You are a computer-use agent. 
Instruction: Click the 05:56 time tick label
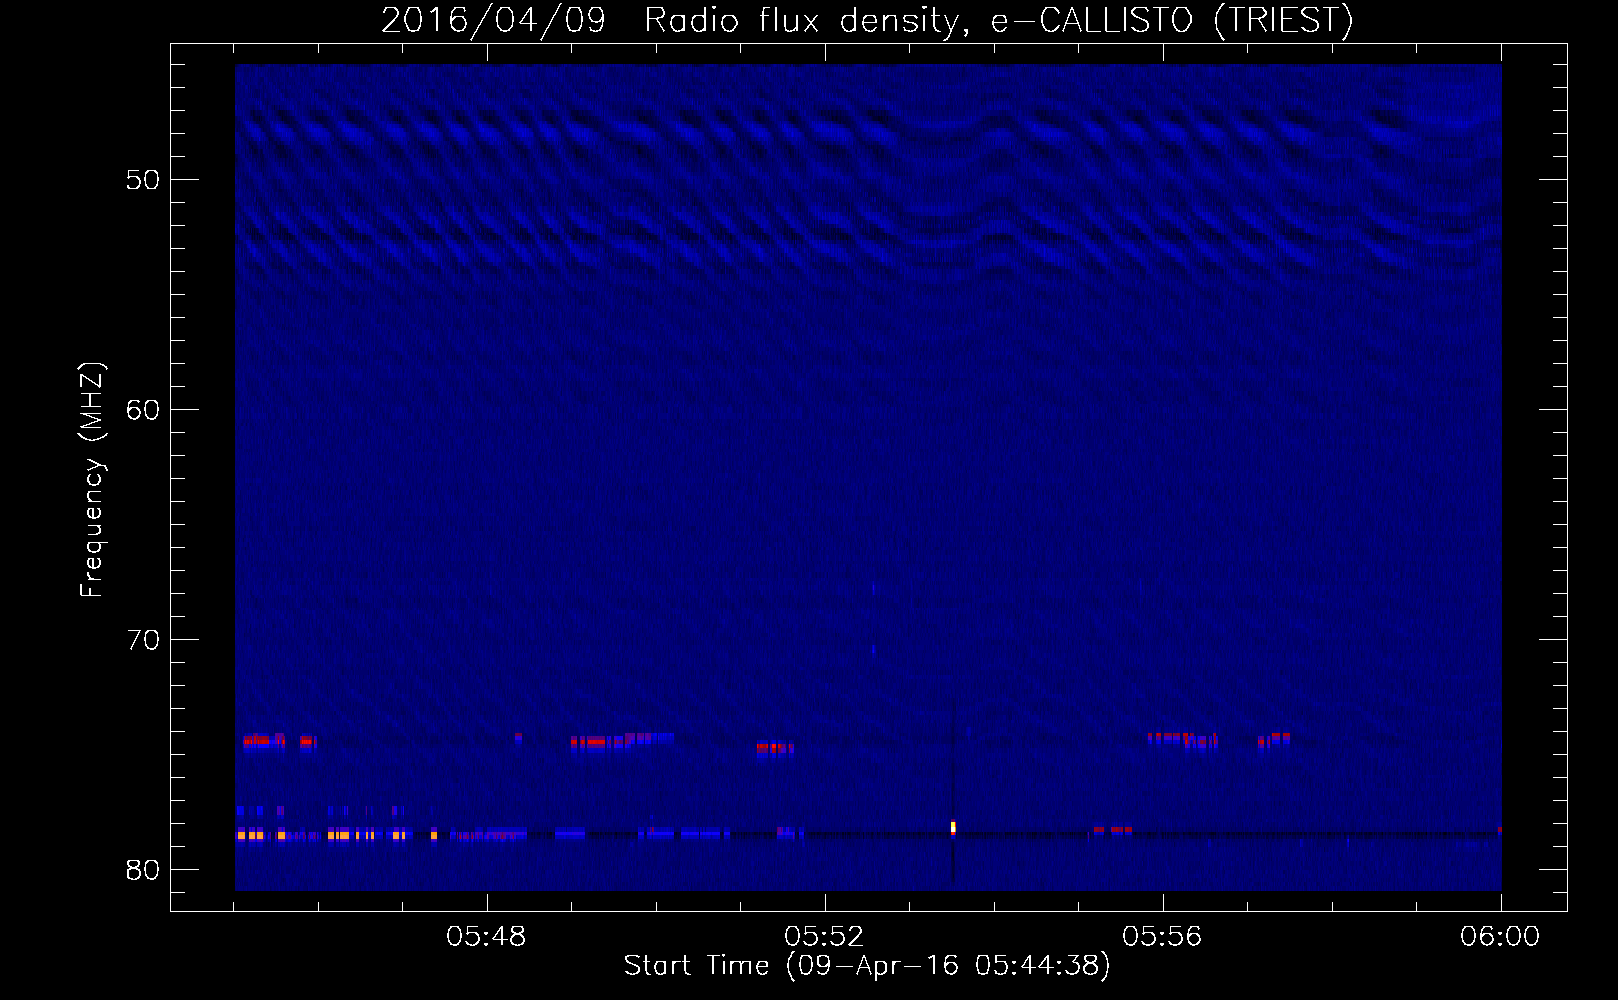click(x=1163, y=937)
